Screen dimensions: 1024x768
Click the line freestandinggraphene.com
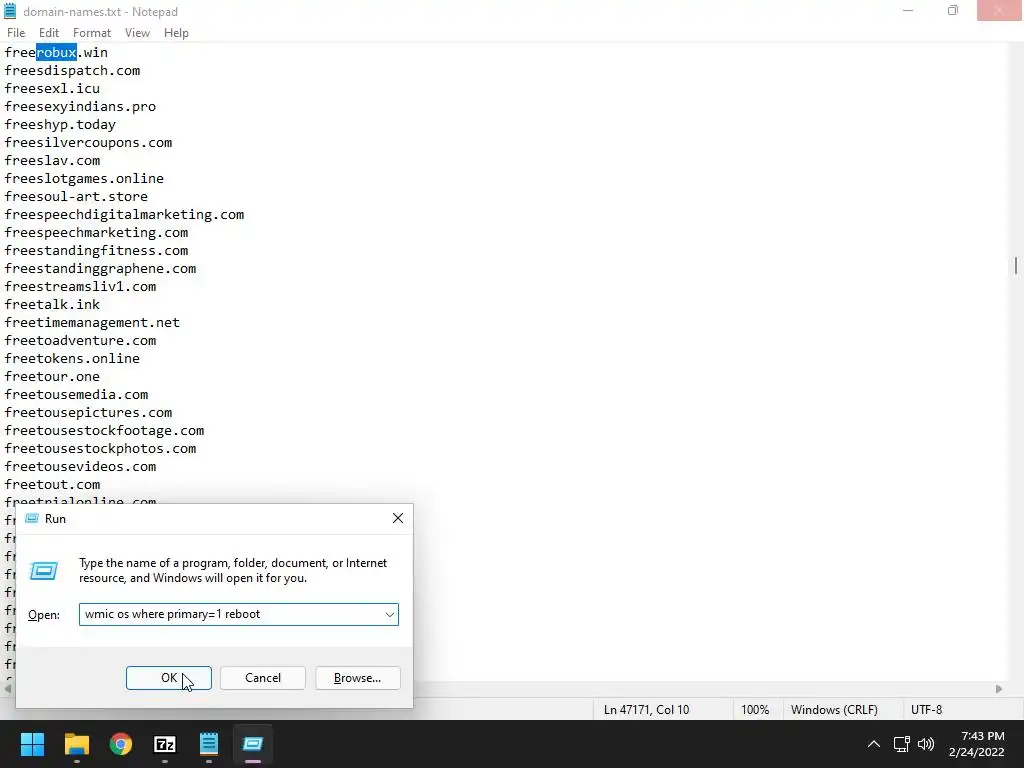(100, 269)
